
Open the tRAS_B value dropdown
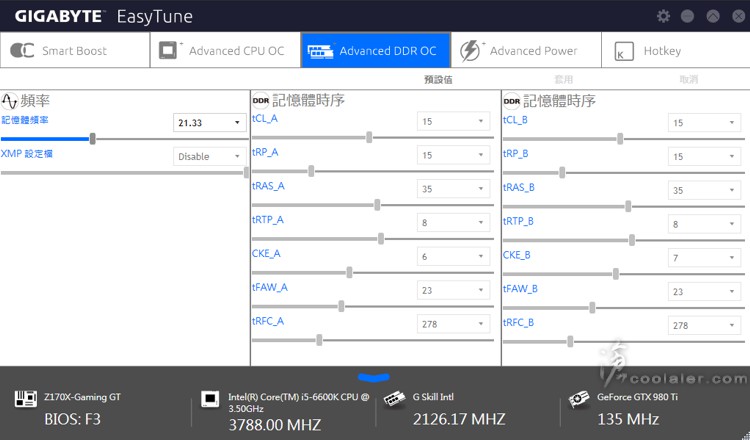[704, 190]
